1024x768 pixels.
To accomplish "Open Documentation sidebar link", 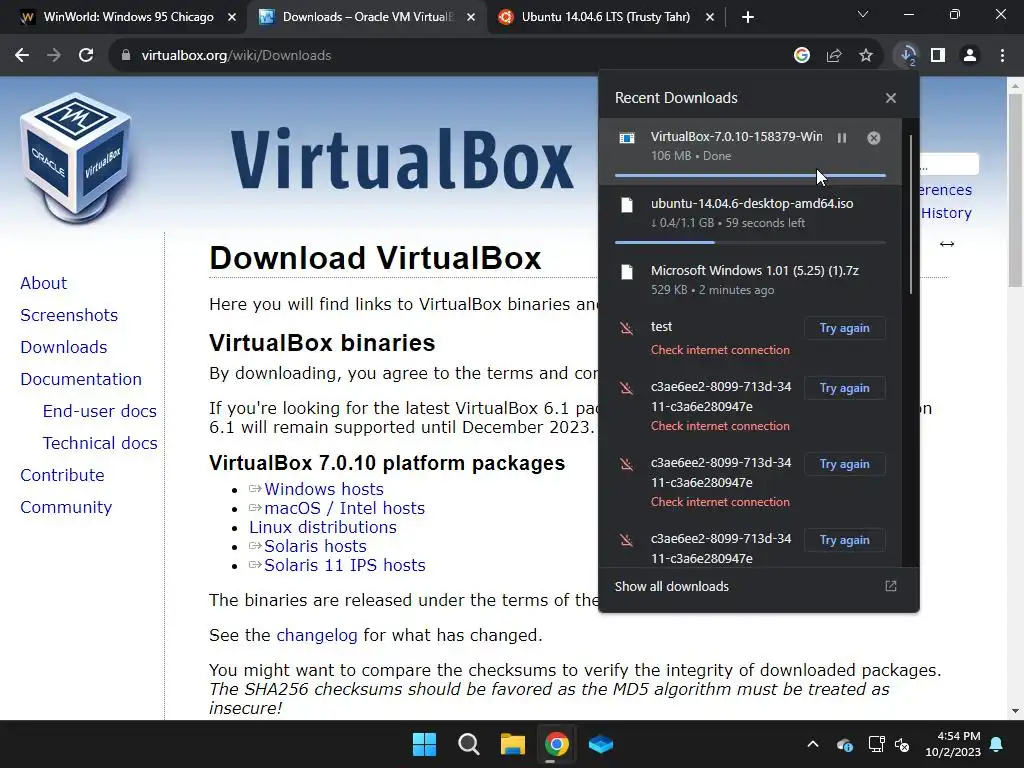I will click(x=81, y=379).
